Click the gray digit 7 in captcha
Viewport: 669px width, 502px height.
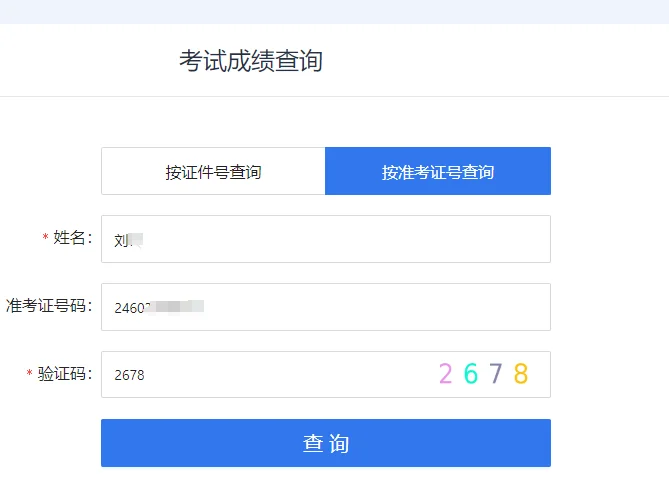pos(496,374)
